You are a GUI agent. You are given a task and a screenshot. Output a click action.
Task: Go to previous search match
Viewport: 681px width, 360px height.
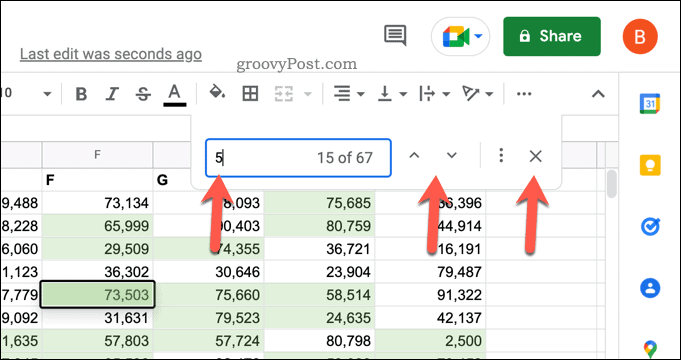coord(414,155)
